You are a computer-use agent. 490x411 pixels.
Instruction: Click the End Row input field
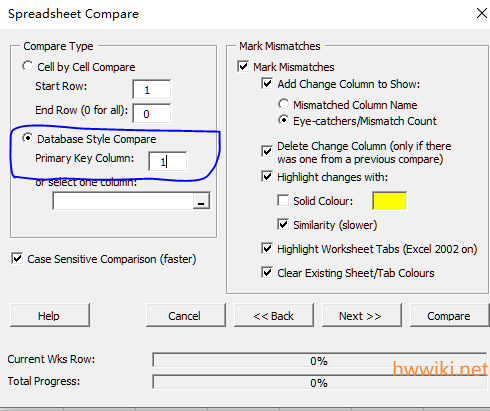(152, 113)
